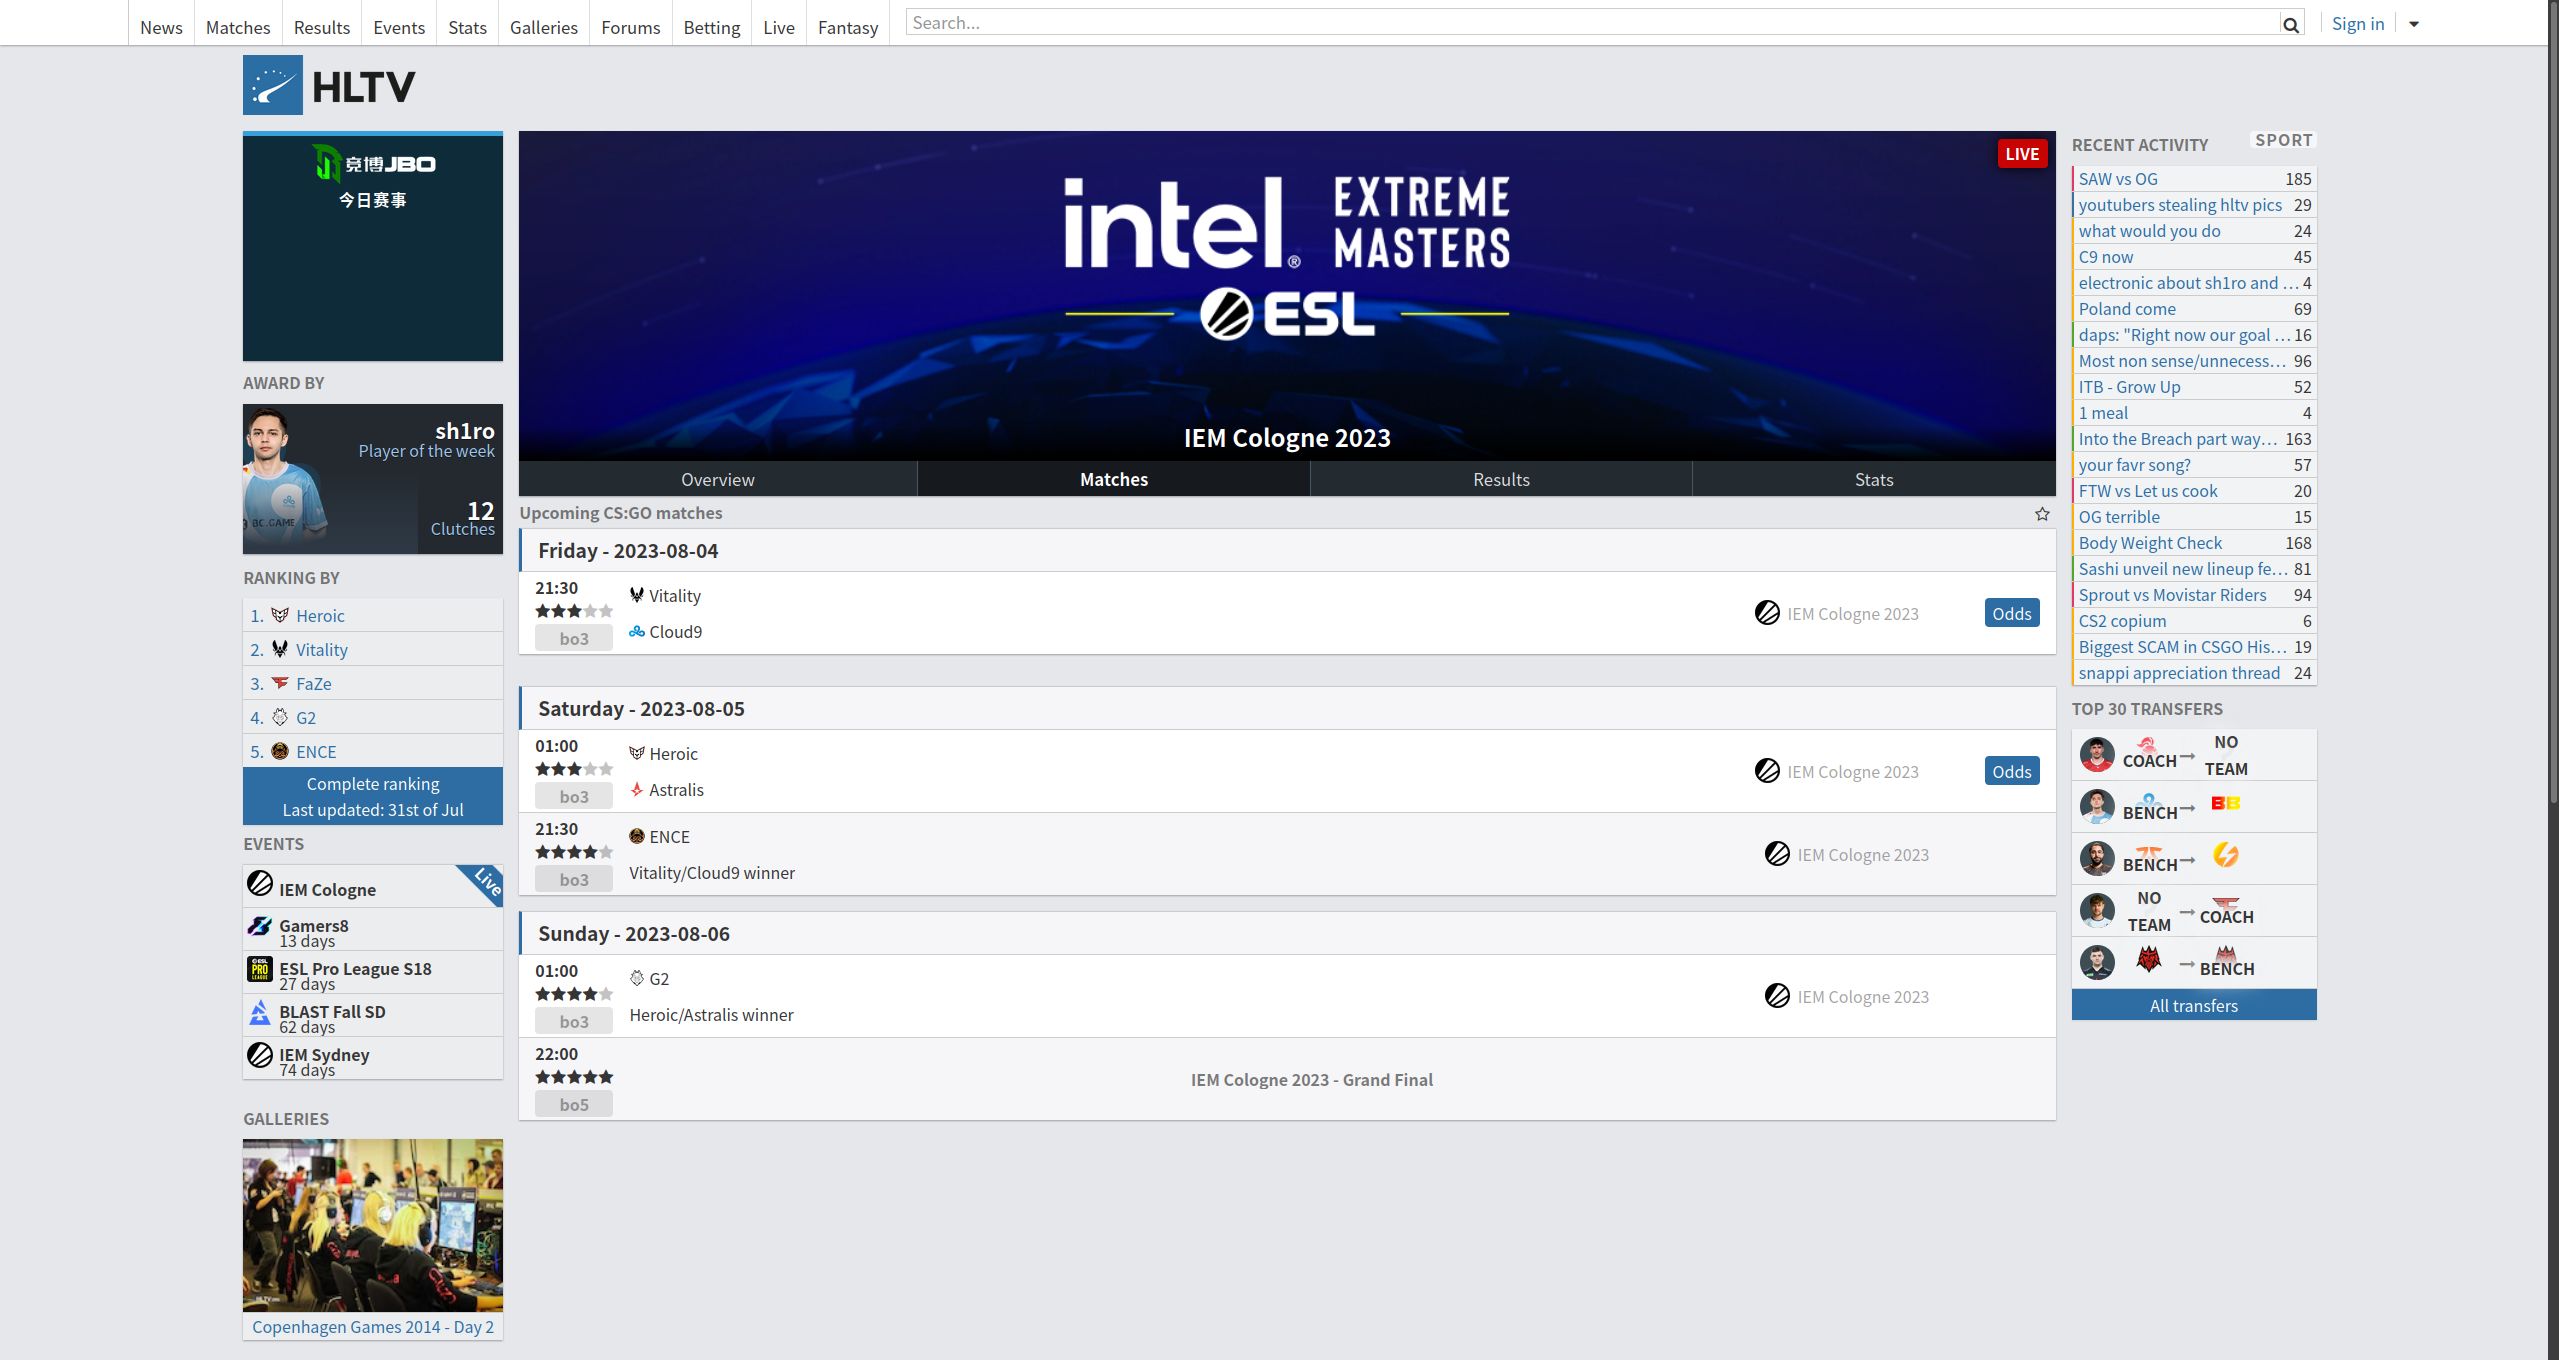Open Copenhagen Games 2014 gallery photo
Image resolution: width=2559 pixels, height=1360 pixels.
pos(373,1225)
